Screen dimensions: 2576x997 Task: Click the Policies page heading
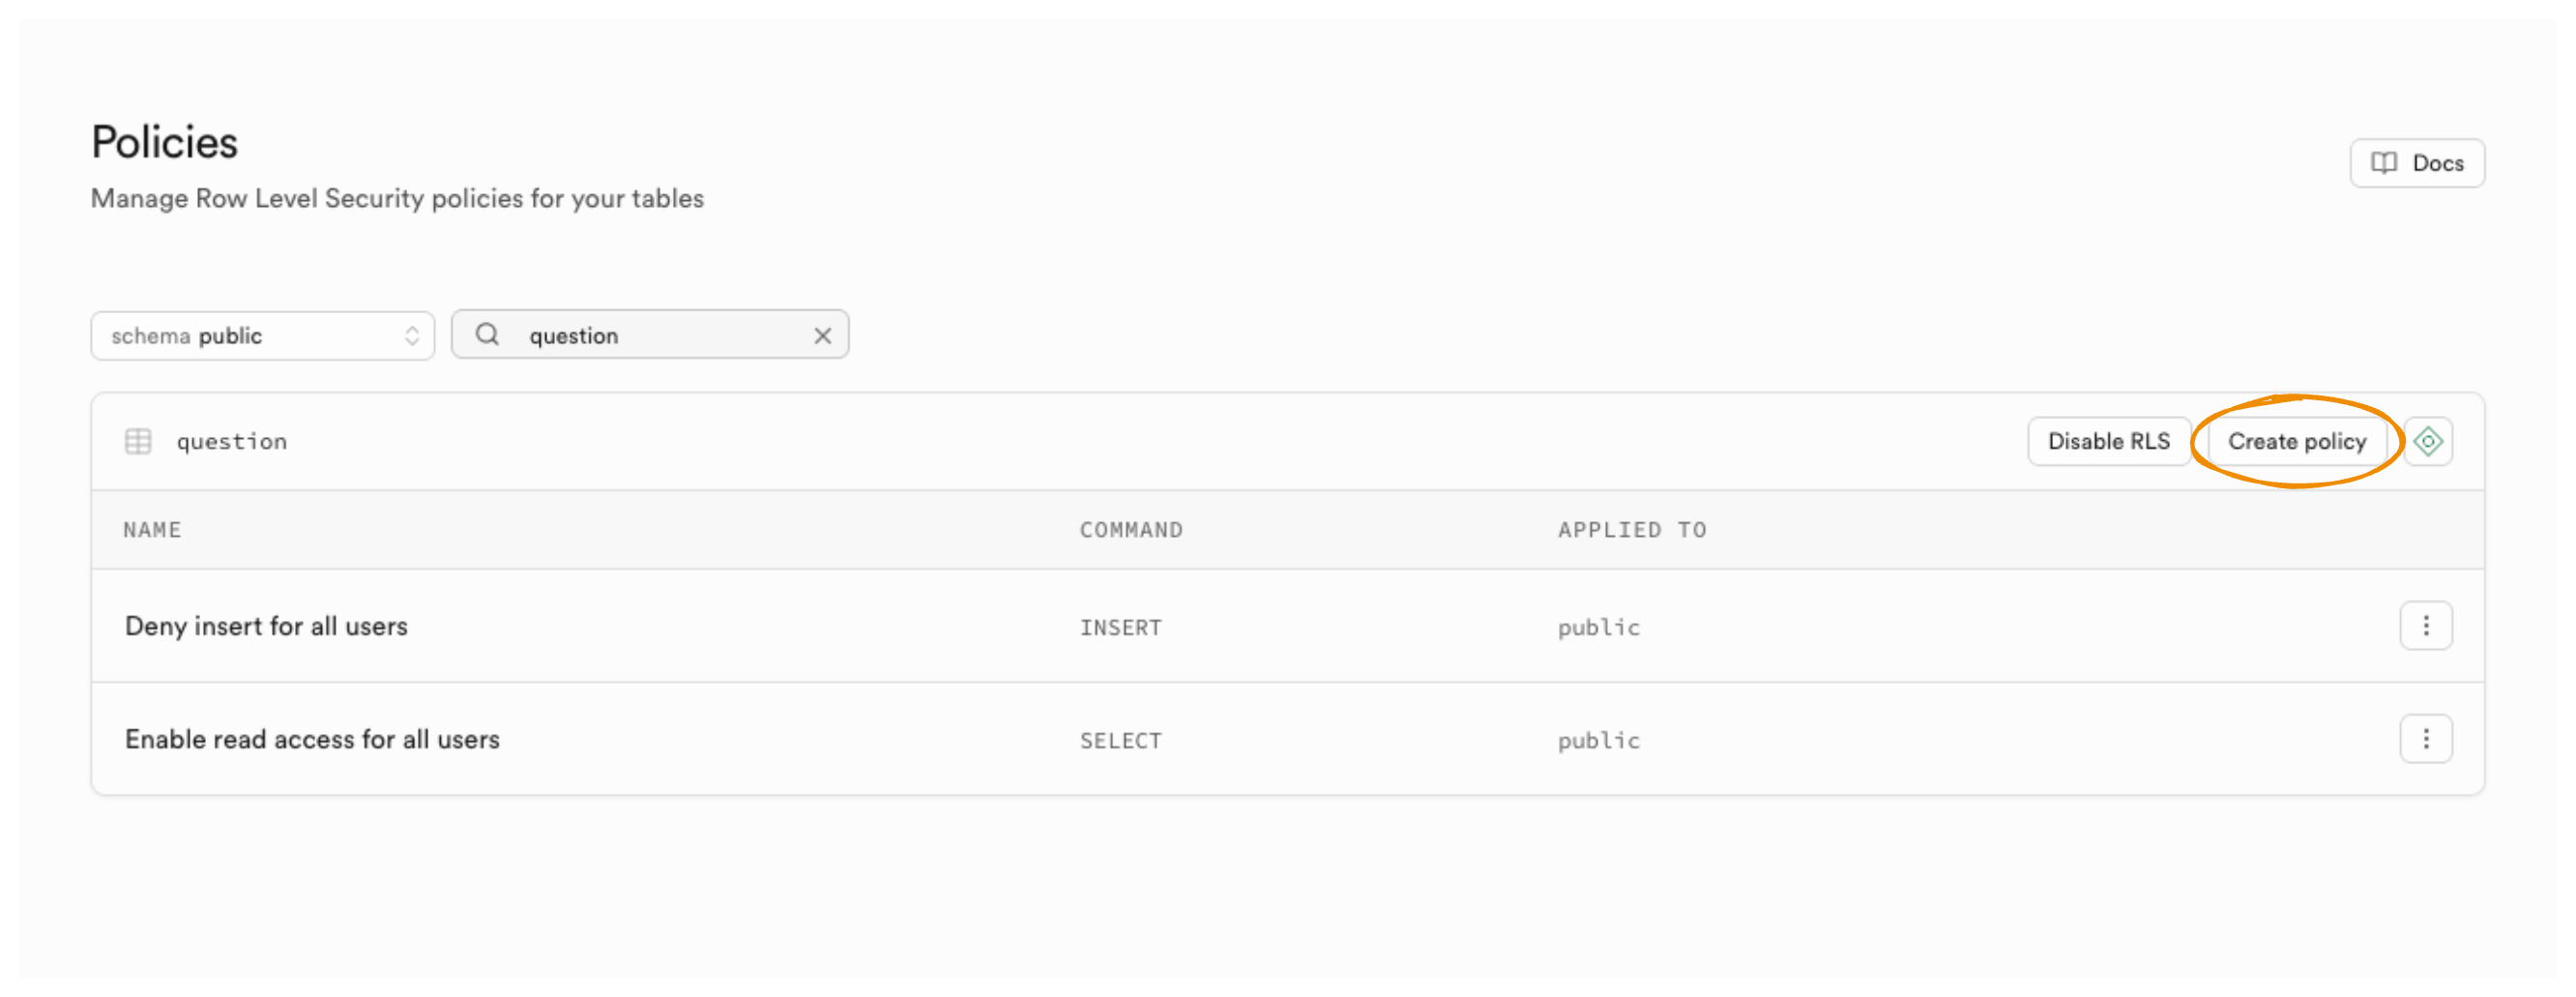pos(165,143)
